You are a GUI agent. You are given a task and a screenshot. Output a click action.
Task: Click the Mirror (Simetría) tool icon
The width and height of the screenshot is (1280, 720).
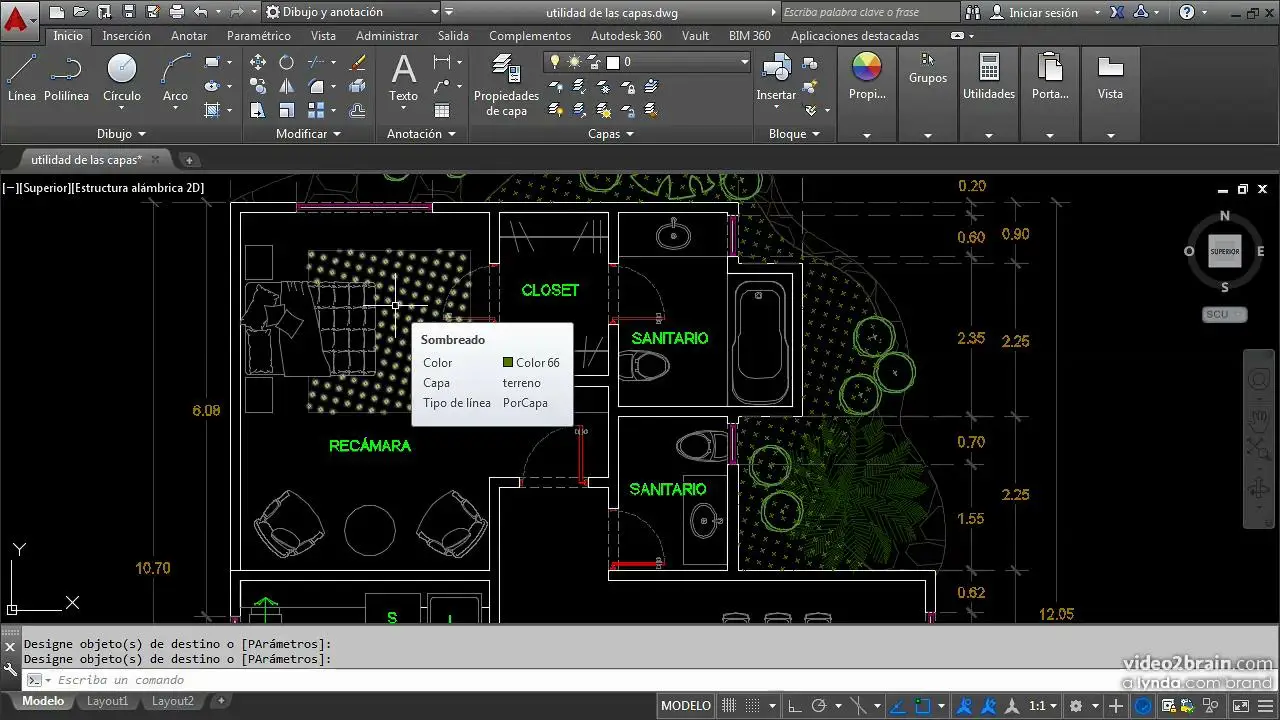[287, 86]
